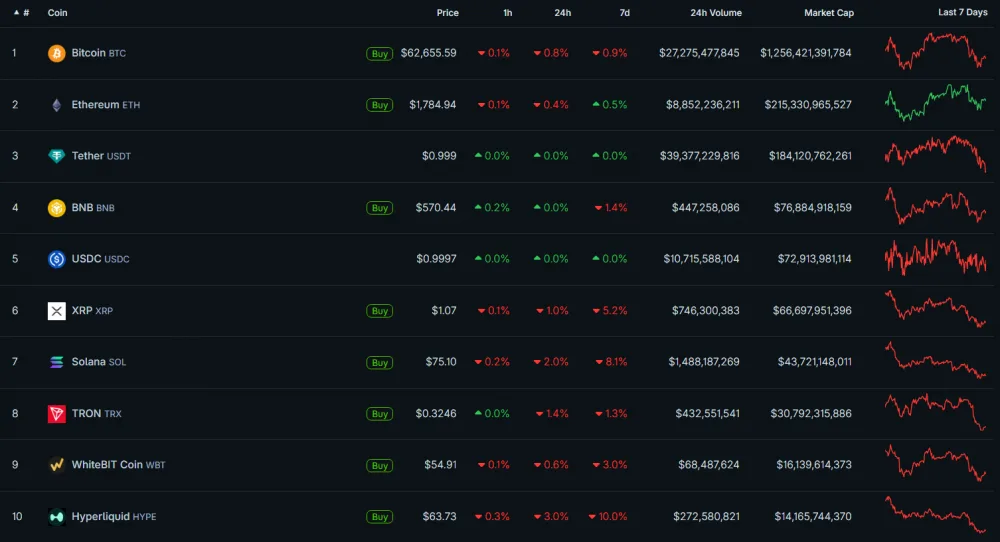Click the Bitcoin orange logo icon
The image size is (1000, 542).
click(56, 53)
